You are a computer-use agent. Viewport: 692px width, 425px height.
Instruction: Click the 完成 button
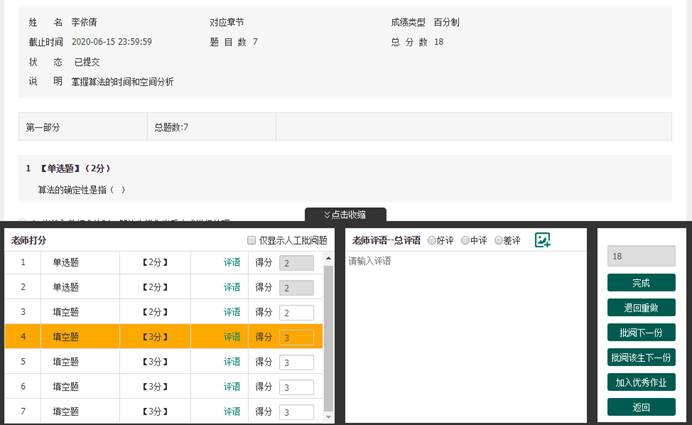click(640, 283)
